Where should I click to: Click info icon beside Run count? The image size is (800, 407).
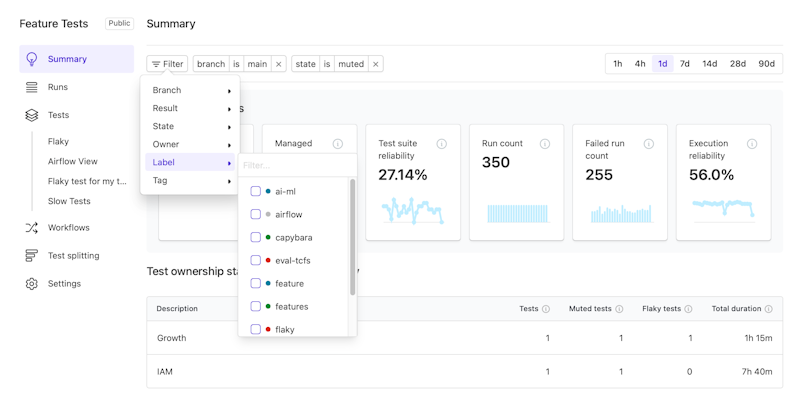pyautogui.click(x=545, y=144)
